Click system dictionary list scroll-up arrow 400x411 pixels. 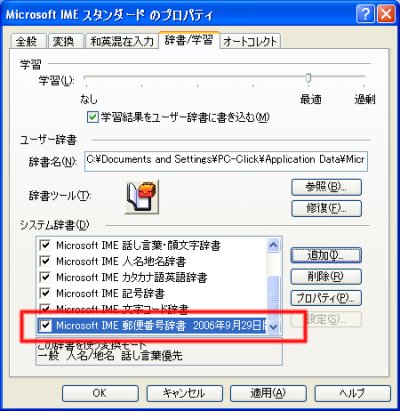(x=273, y=246)
